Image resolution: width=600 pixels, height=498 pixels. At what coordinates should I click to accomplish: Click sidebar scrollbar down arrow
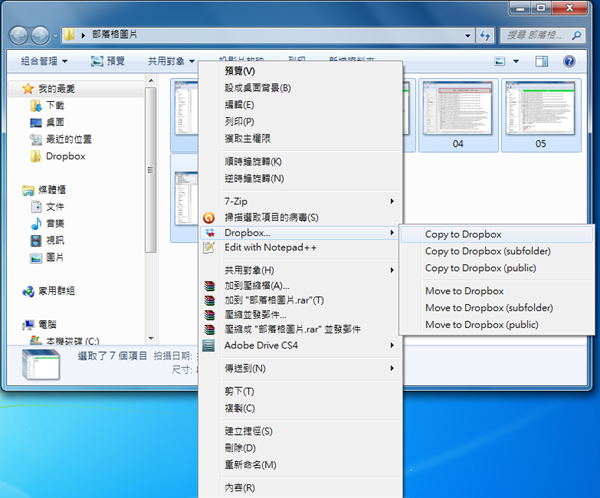pos(151,338)
